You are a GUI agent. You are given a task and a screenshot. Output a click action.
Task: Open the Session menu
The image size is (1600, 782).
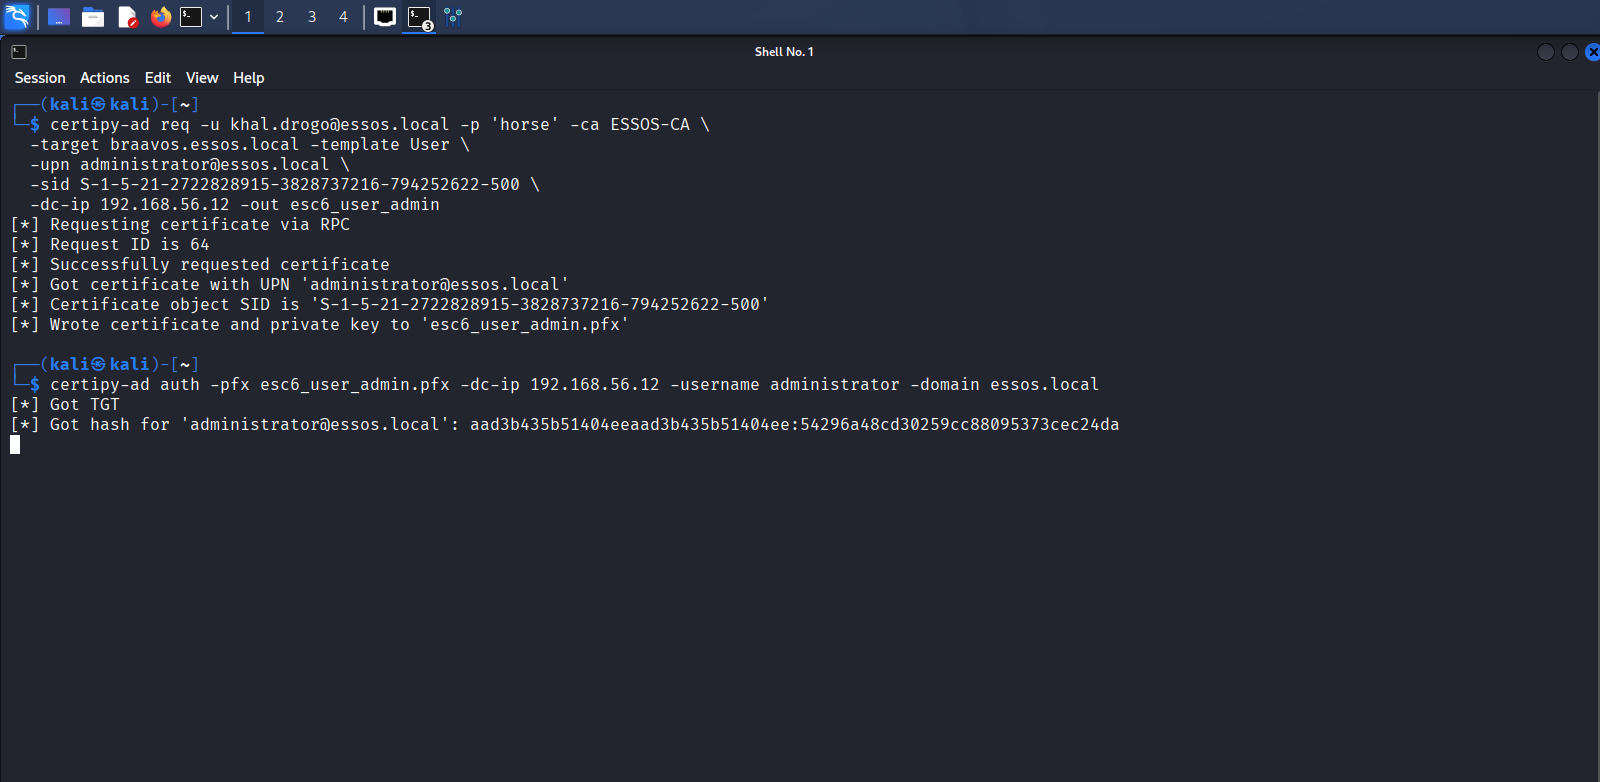point(40,78)
